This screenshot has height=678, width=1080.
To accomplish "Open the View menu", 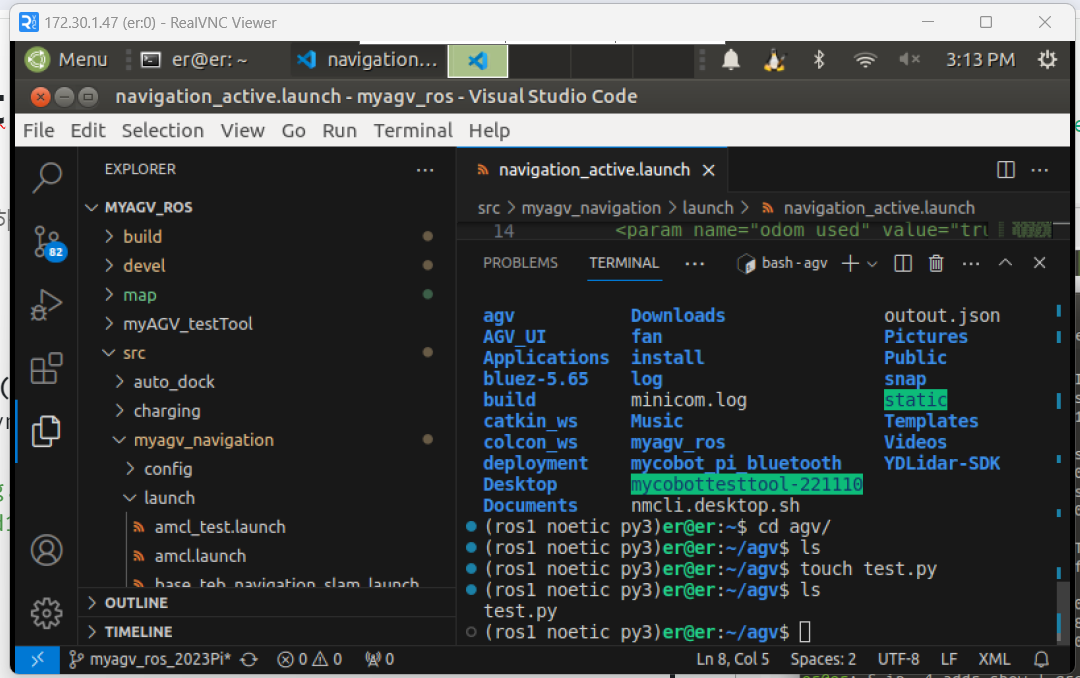I will [x=242, y=130].
